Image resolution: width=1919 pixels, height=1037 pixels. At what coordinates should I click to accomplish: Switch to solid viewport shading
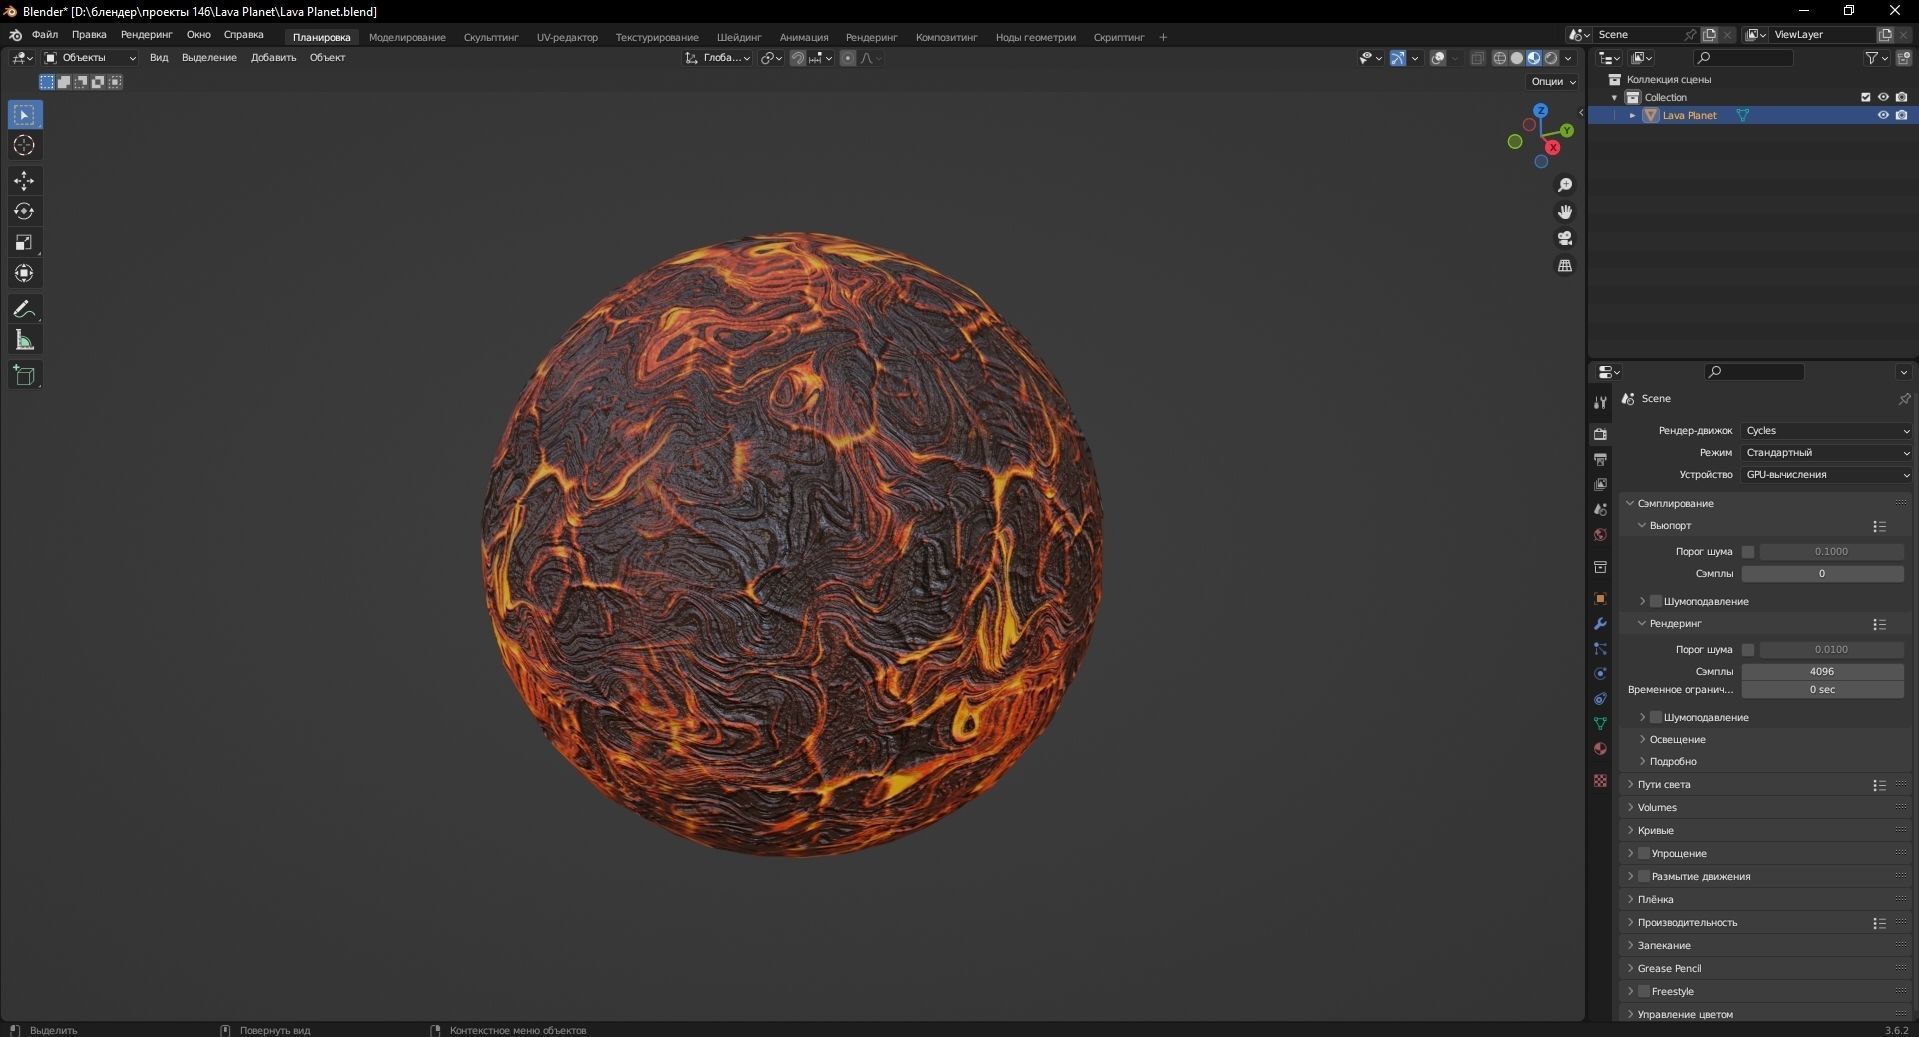tap(1517, 58)
